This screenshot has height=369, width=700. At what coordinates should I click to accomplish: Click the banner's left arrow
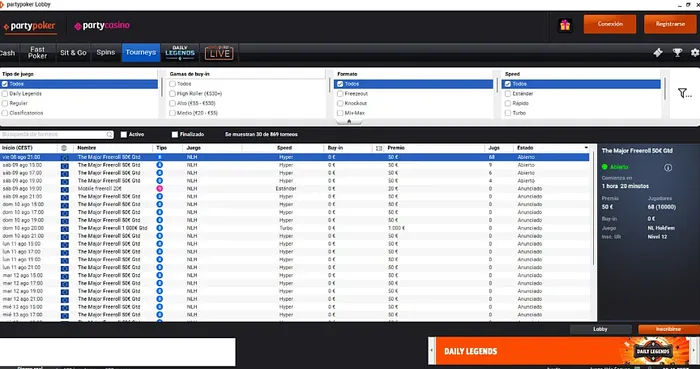(x=432, y=351)
